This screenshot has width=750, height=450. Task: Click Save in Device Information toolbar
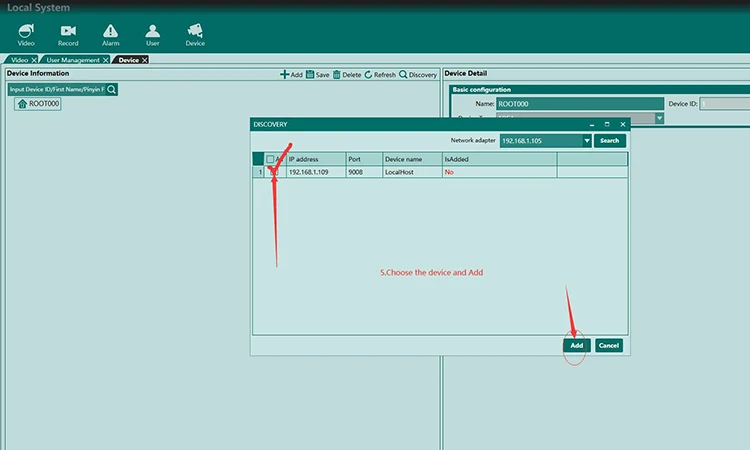(318, 75)
